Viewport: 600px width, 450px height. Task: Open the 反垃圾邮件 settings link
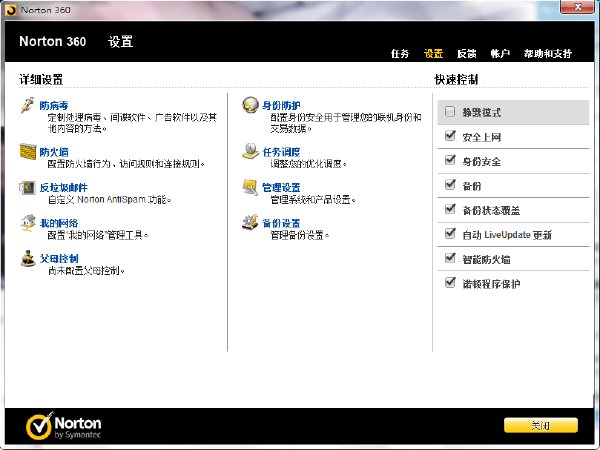click(64, 188)
